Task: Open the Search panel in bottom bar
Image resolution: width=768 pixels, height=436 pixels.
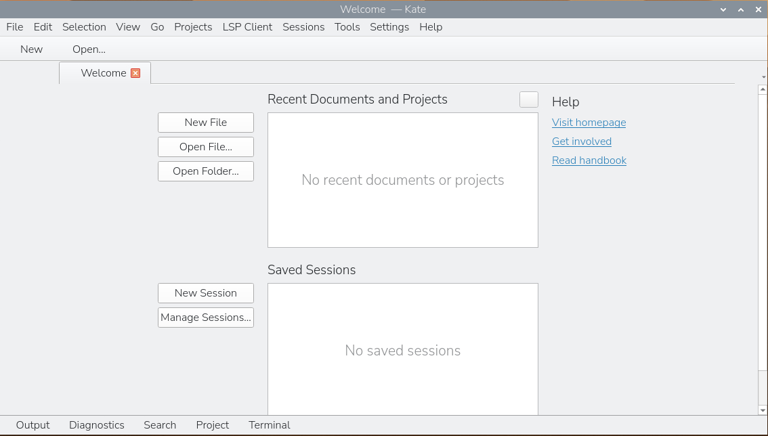Action: [160, 425]
